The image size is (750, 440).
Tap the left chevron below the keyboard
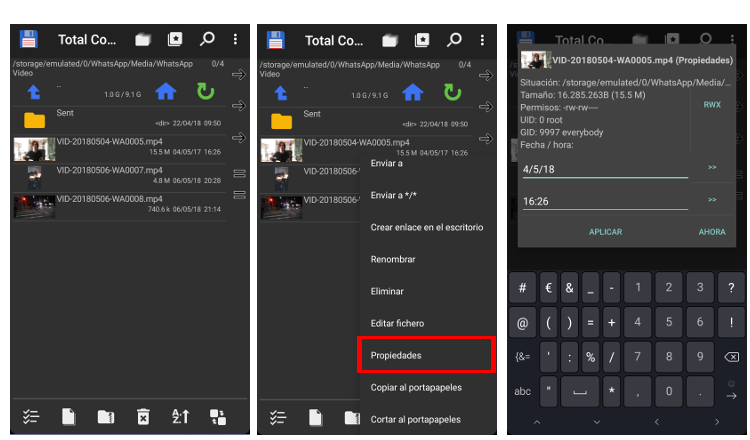657,422
